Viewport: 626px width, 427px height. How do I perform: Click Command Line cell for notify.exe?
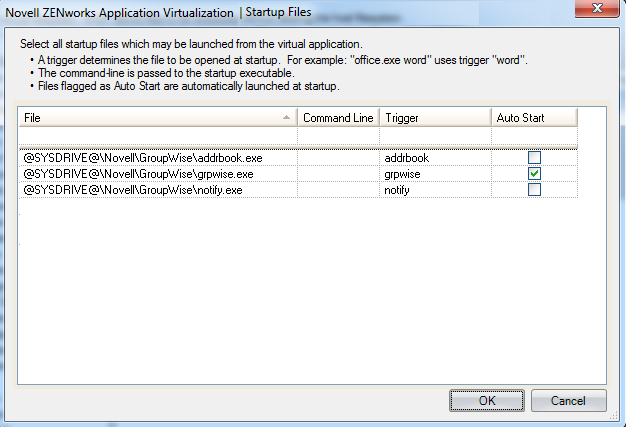[x=339, y=190]
